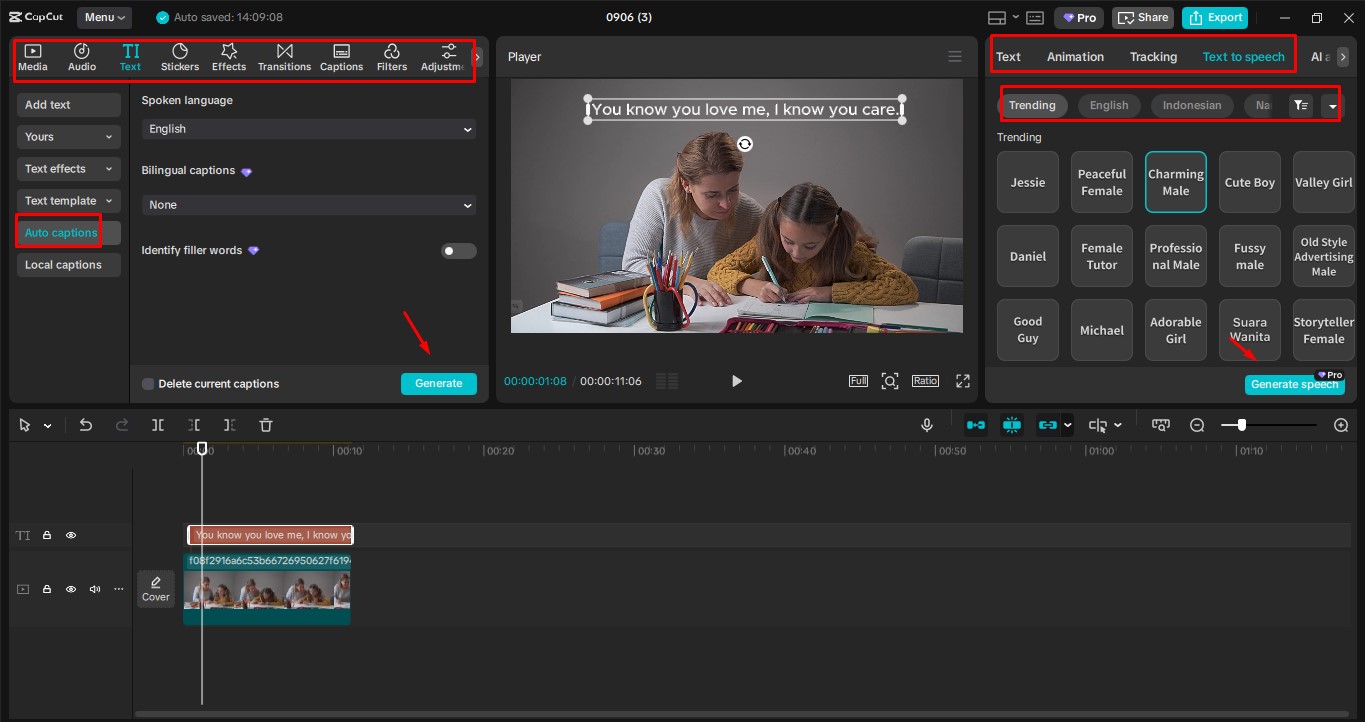Open the Spoken language dropdown
Screen dimensions: 1365x722
tap(307, 128)
